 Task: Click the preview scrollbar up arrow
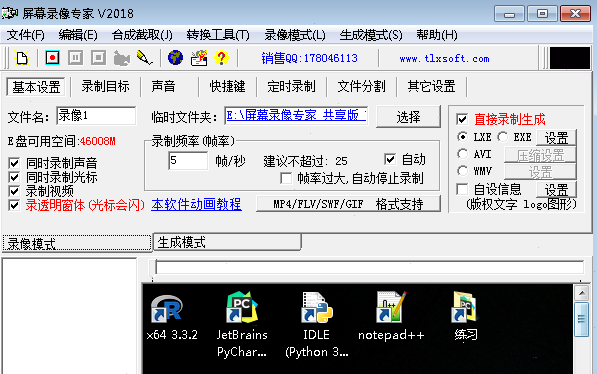pos(581,293)
